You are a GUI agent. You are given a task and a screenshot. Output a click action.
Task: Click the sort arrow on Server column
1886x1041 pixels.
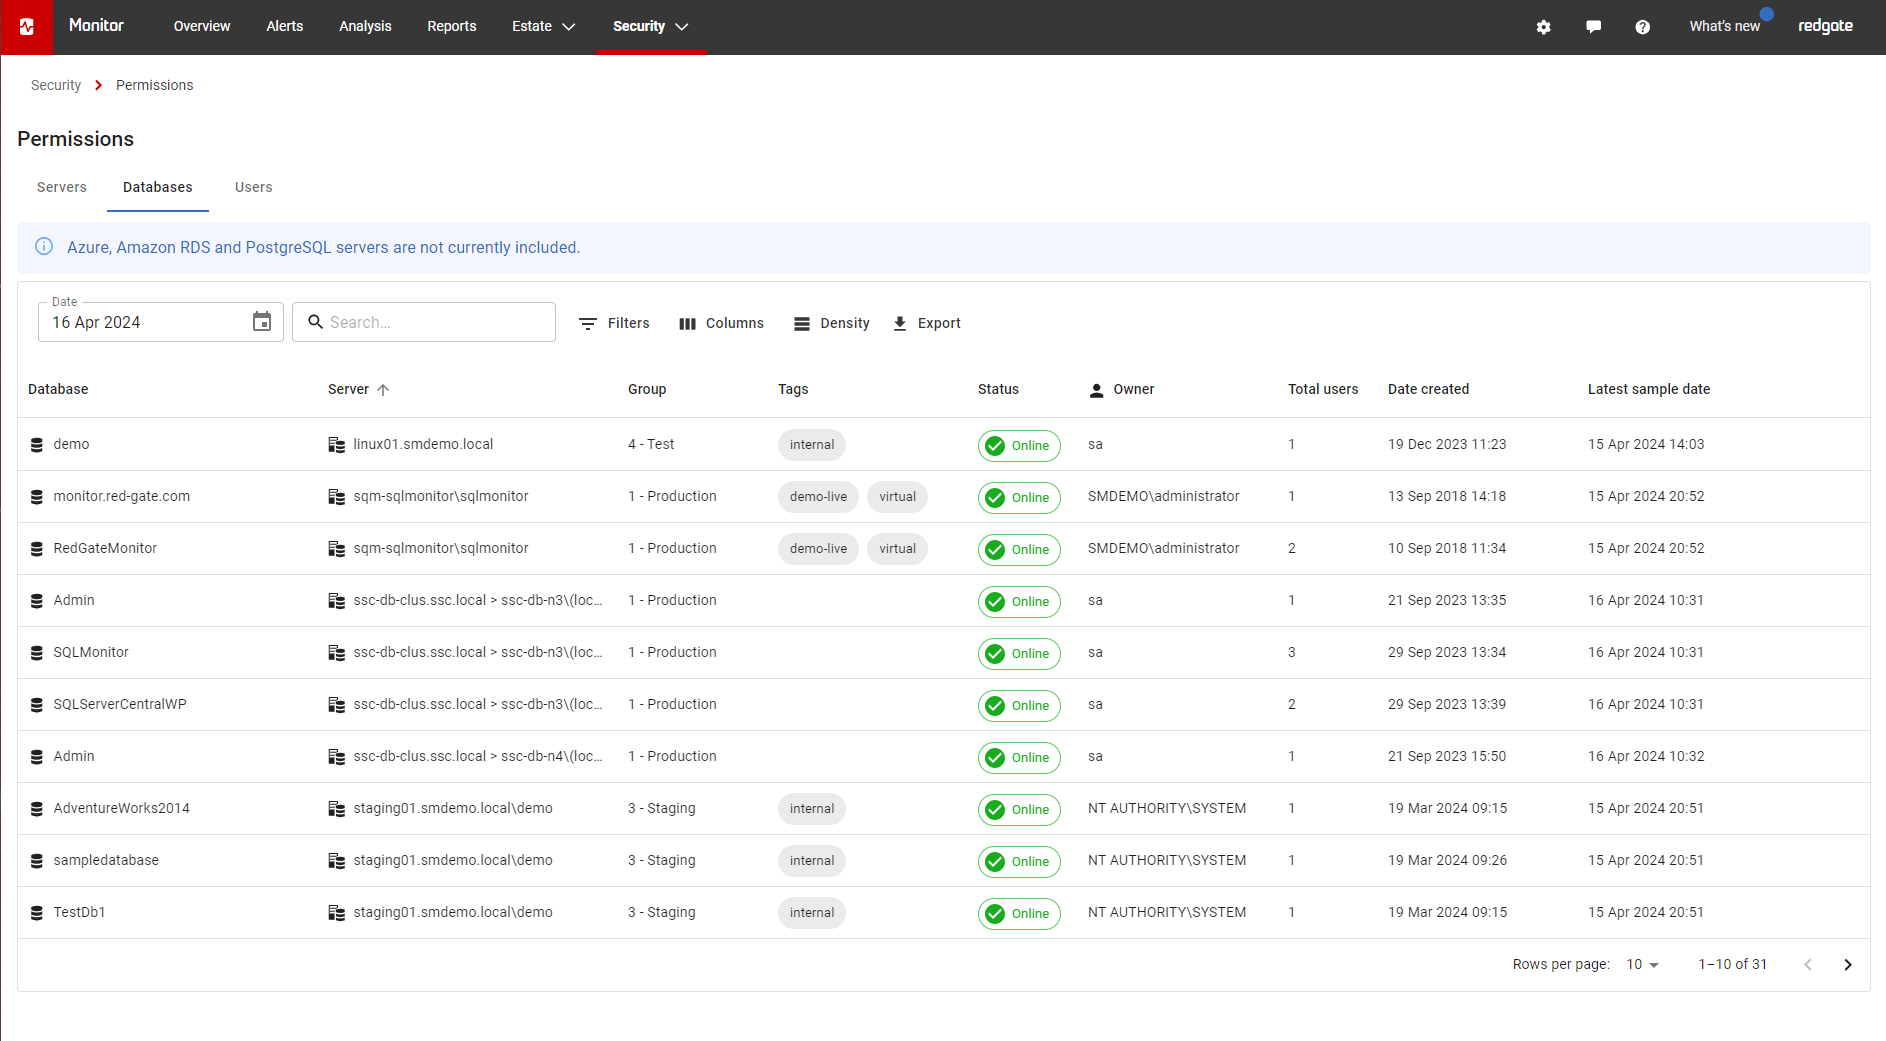coord(383,390)
